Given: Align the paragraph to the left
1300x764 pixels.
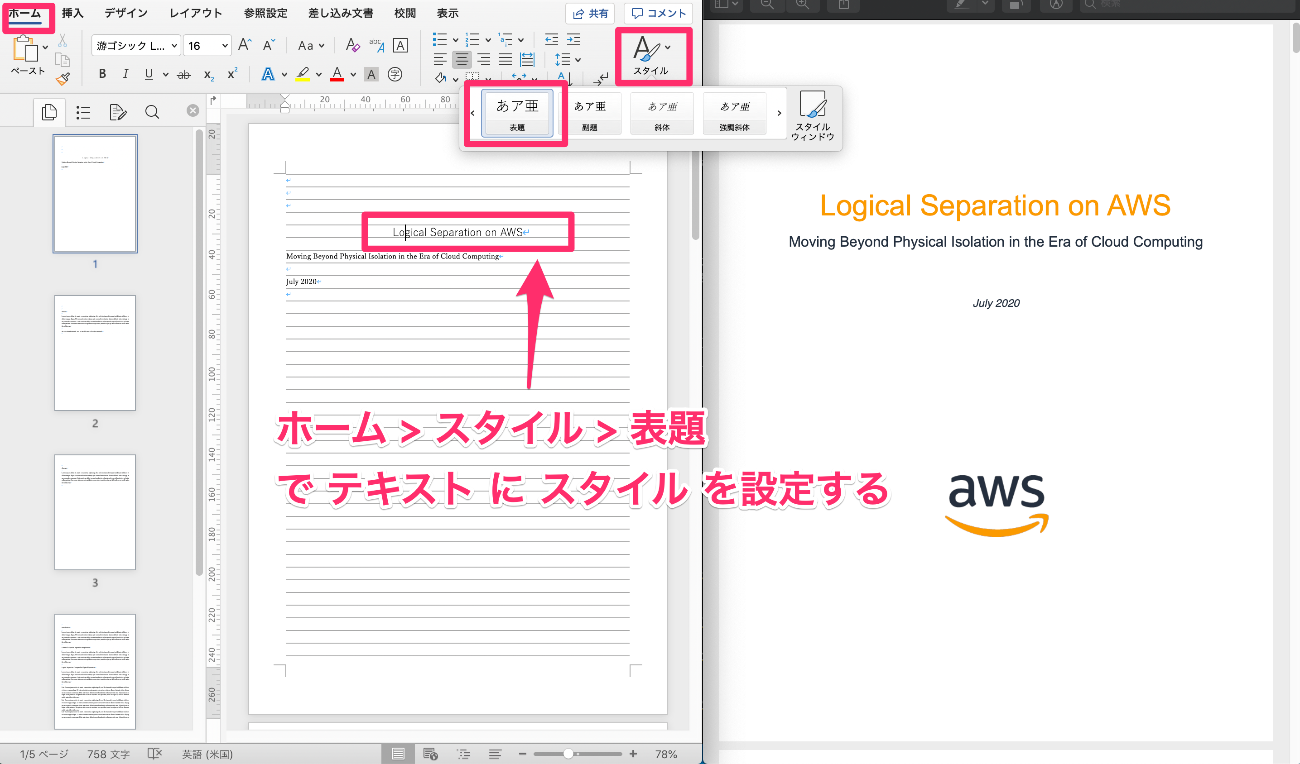Looking at the screenshot, I should pos(441,59).
